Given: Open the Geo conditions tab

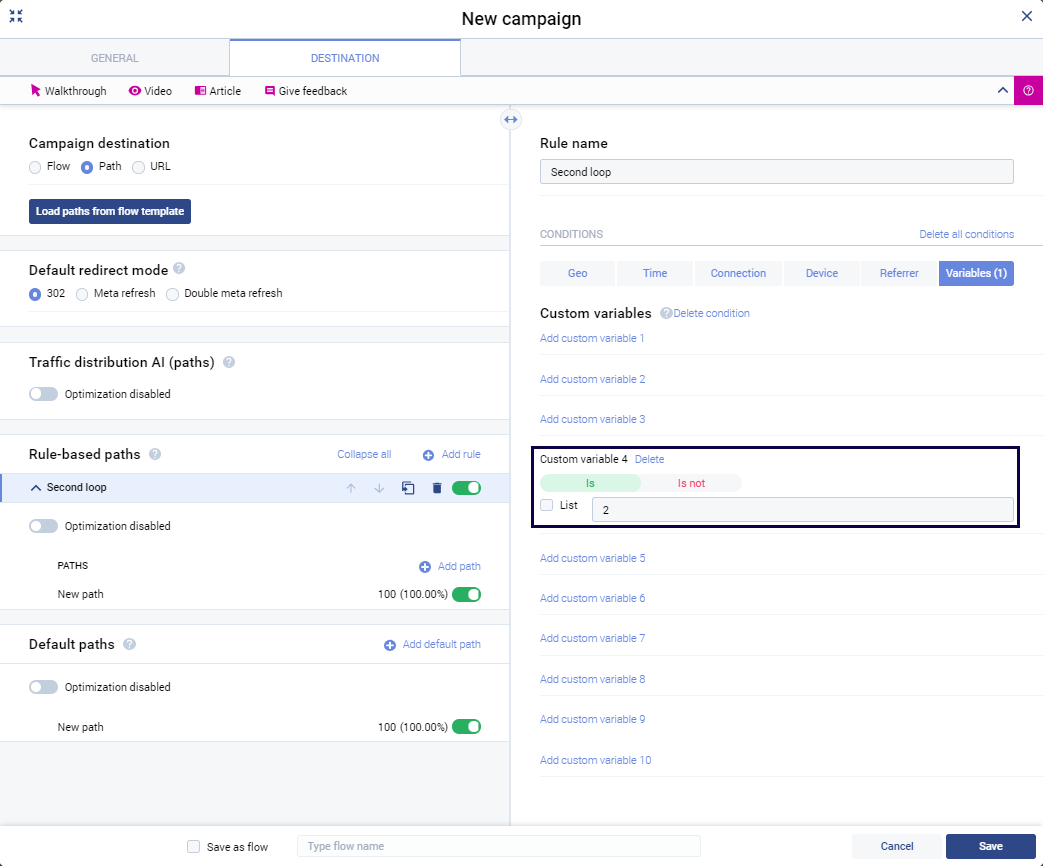Looking at the screenshot, I should point(577,273).
